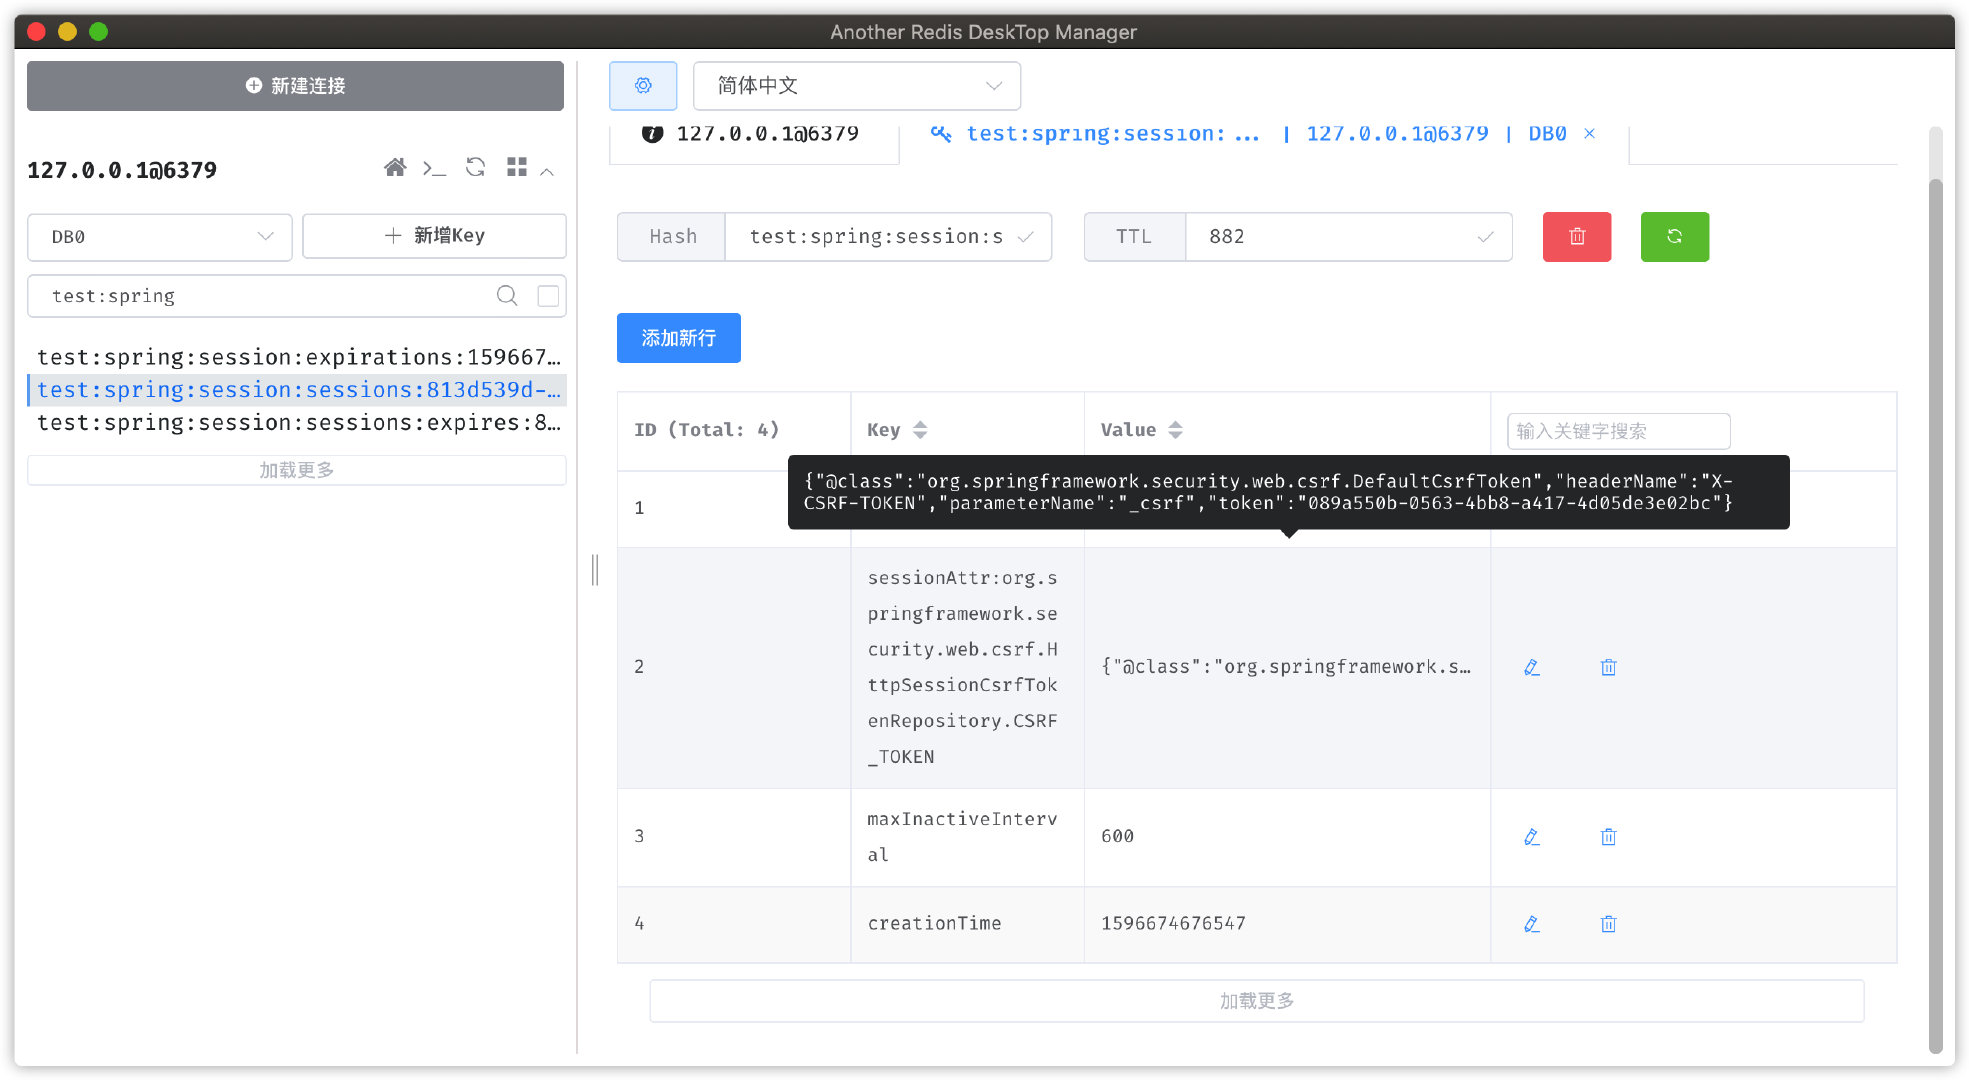Expand the 简体中文 language dropdown
Image resolution: width=1969 pixels, height=1080 pixels.
pos(857,86)
